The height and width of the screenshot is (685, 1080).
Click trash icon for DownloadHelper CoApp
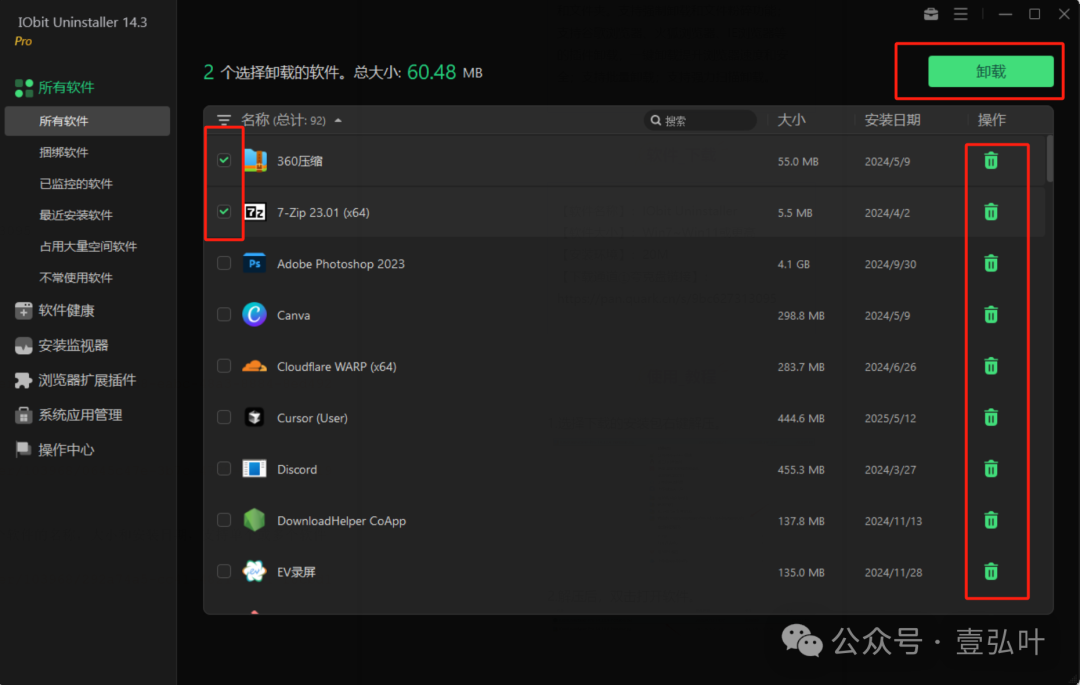tap(990, 520)
